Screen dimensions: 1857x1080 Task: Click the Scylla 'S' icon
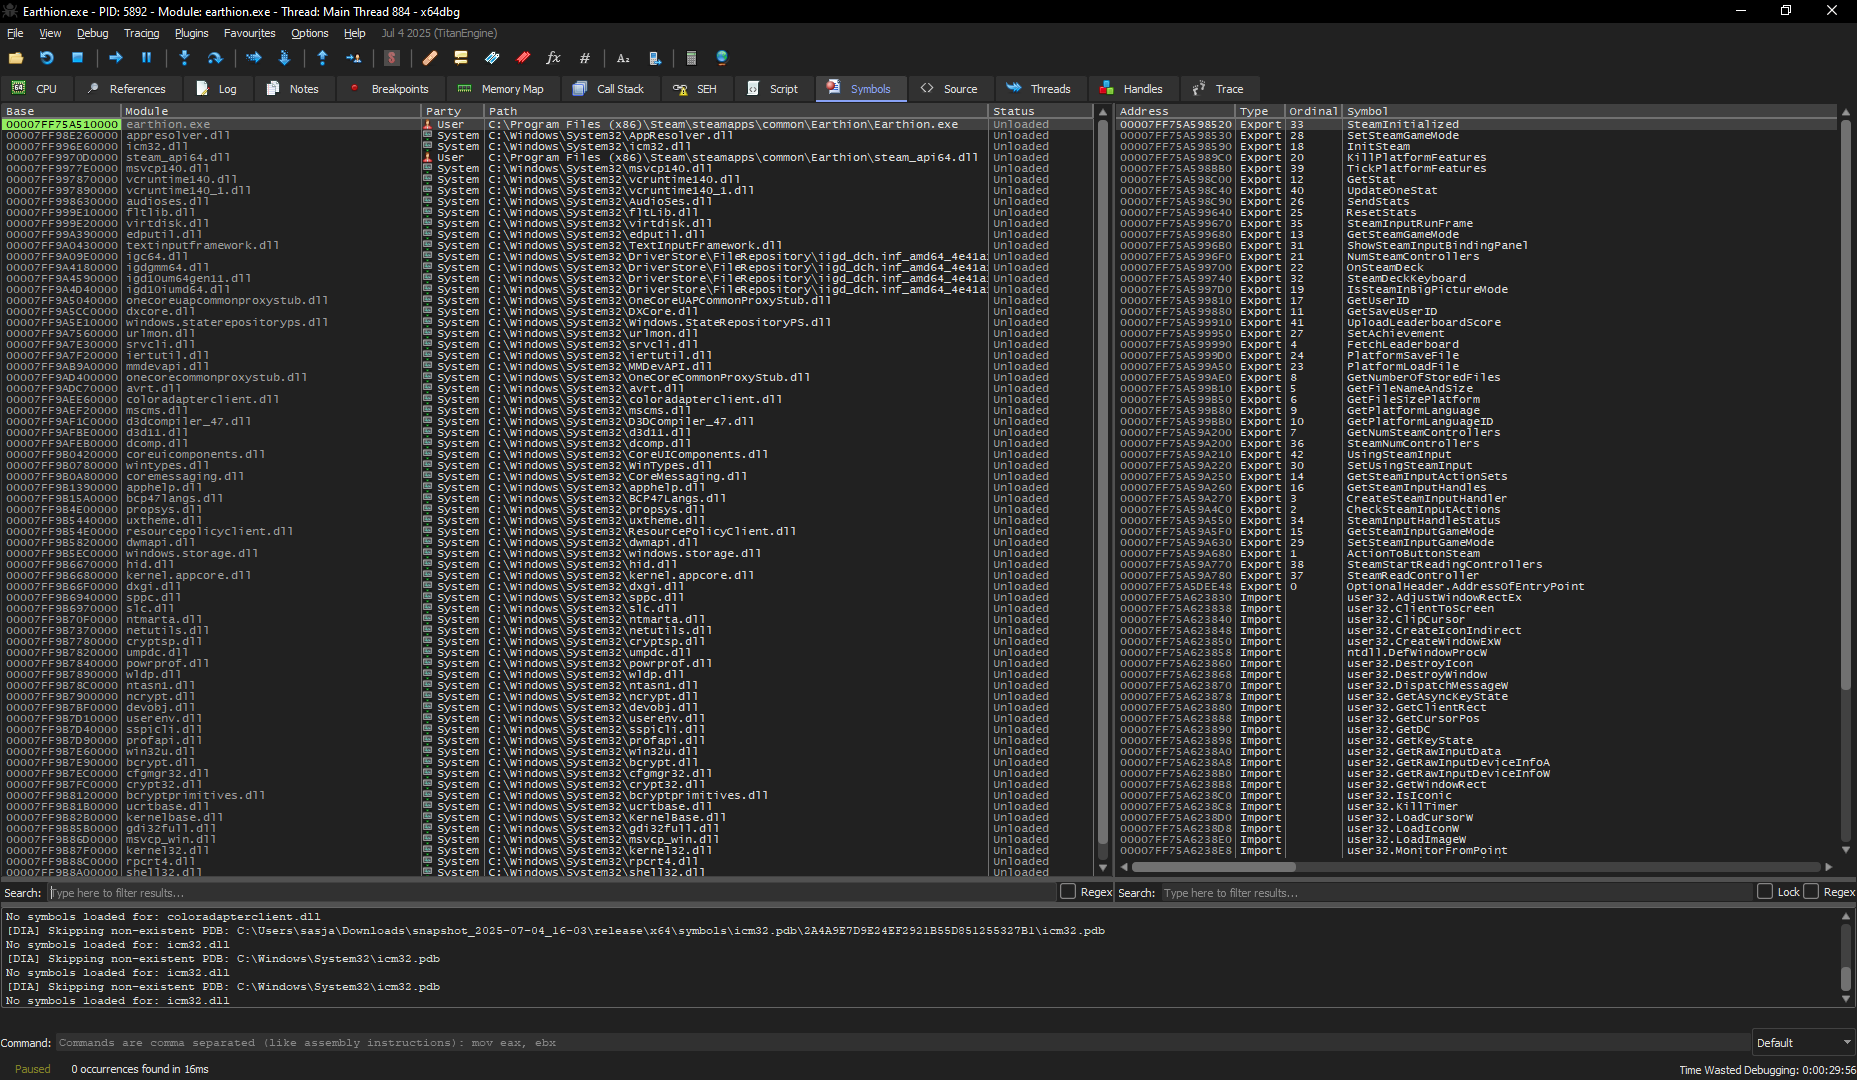[x=392, y=58]
